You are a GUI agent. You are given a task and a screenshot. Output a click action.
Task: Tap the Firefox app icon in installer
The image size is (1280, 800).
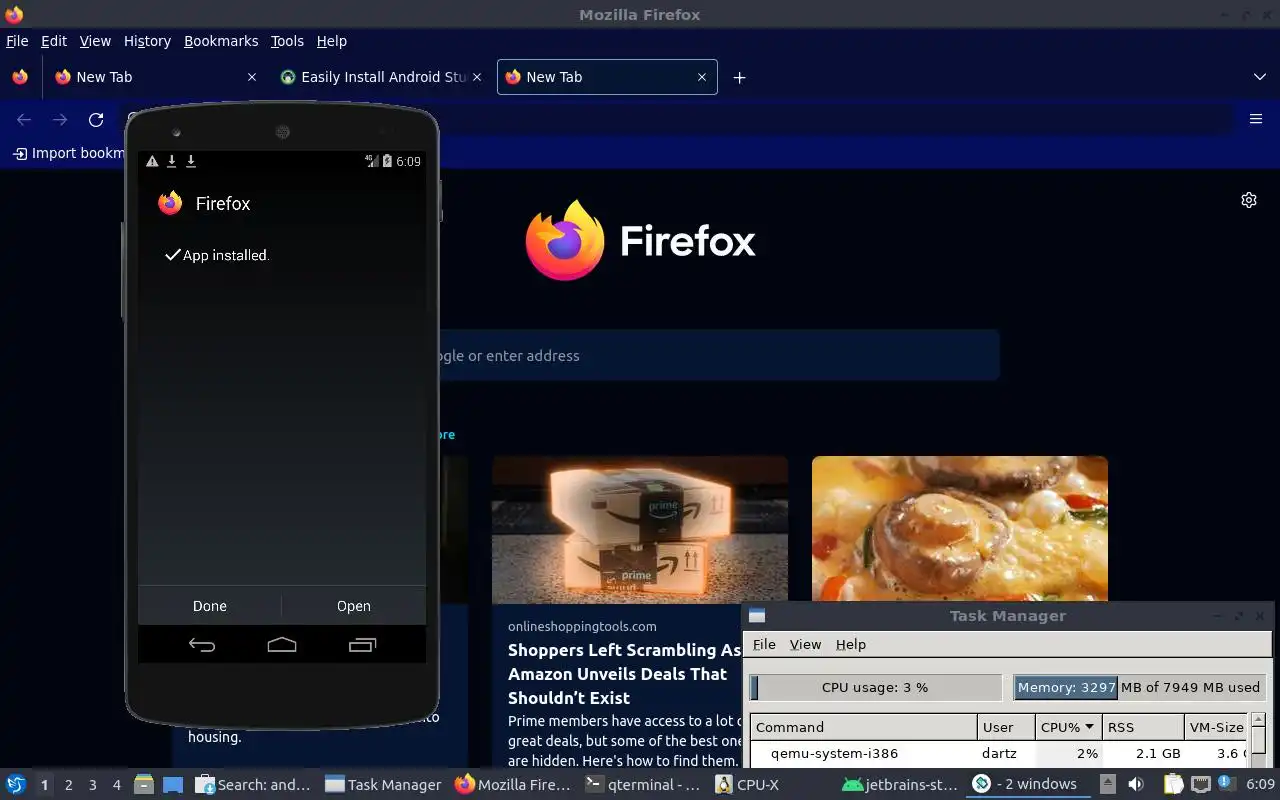(170, 203)
